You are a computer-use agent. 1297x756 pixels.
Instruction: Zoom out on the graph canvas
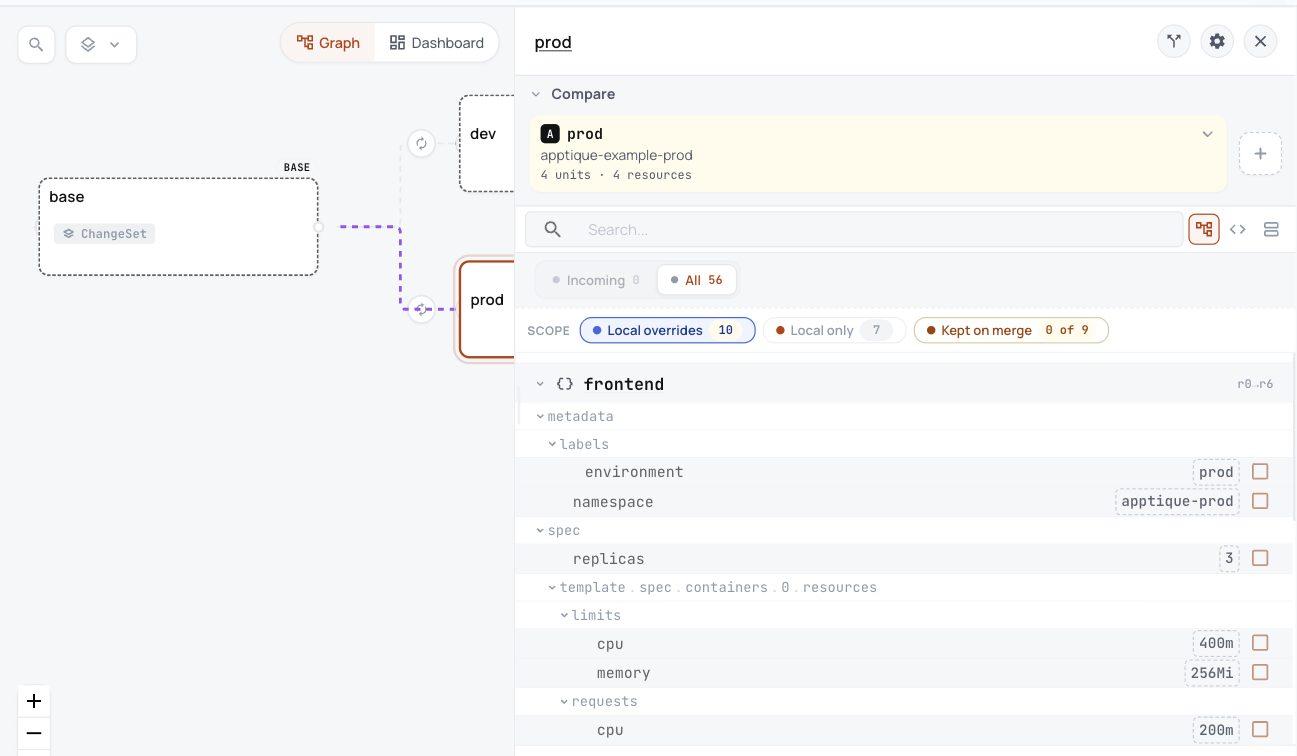(34, 733)
